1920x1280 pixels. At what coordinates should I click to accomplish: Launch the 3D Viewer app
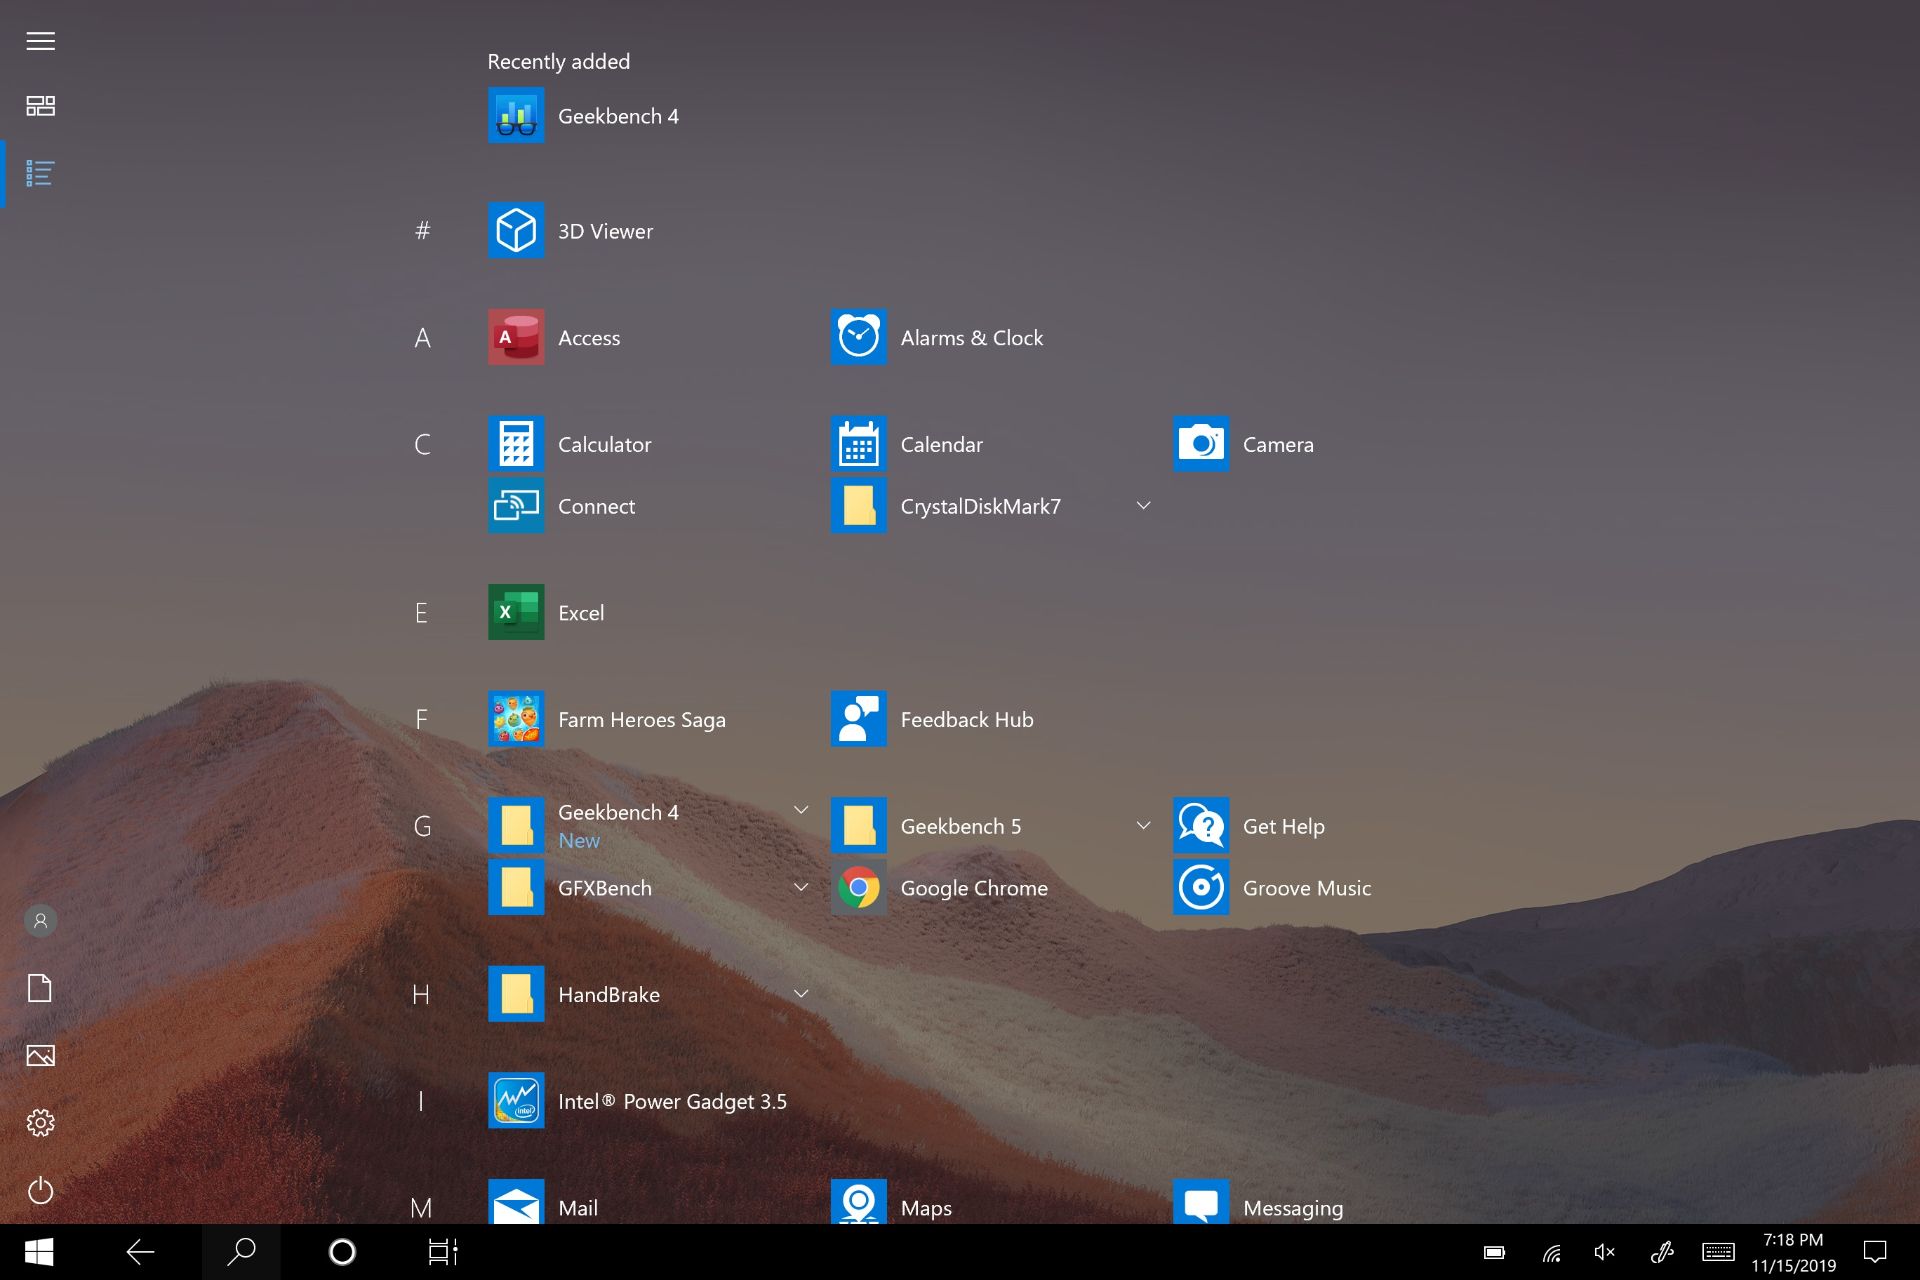(571, 231)
